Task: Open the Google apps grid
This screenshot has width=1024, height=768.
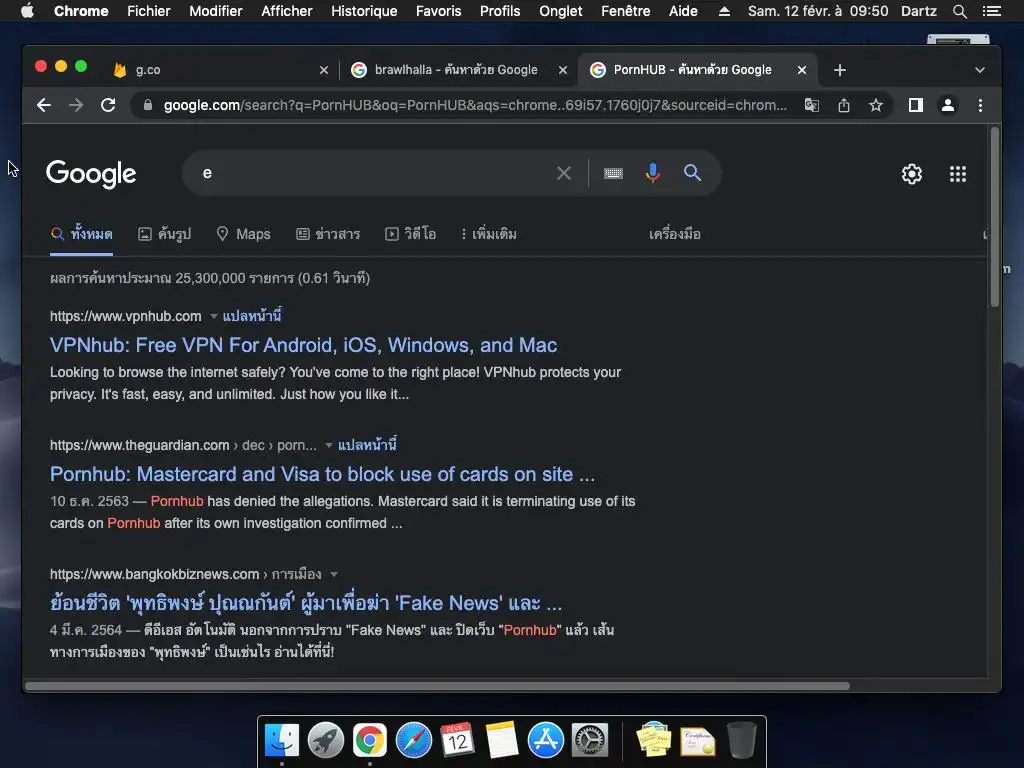Action: click(x=958, y=174)
